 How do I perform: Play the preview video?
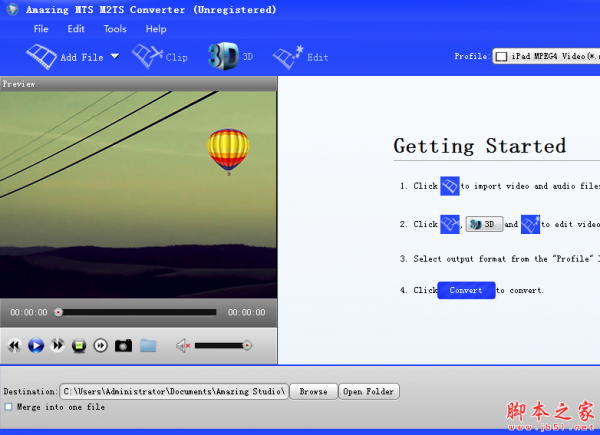tap(36, 345)
